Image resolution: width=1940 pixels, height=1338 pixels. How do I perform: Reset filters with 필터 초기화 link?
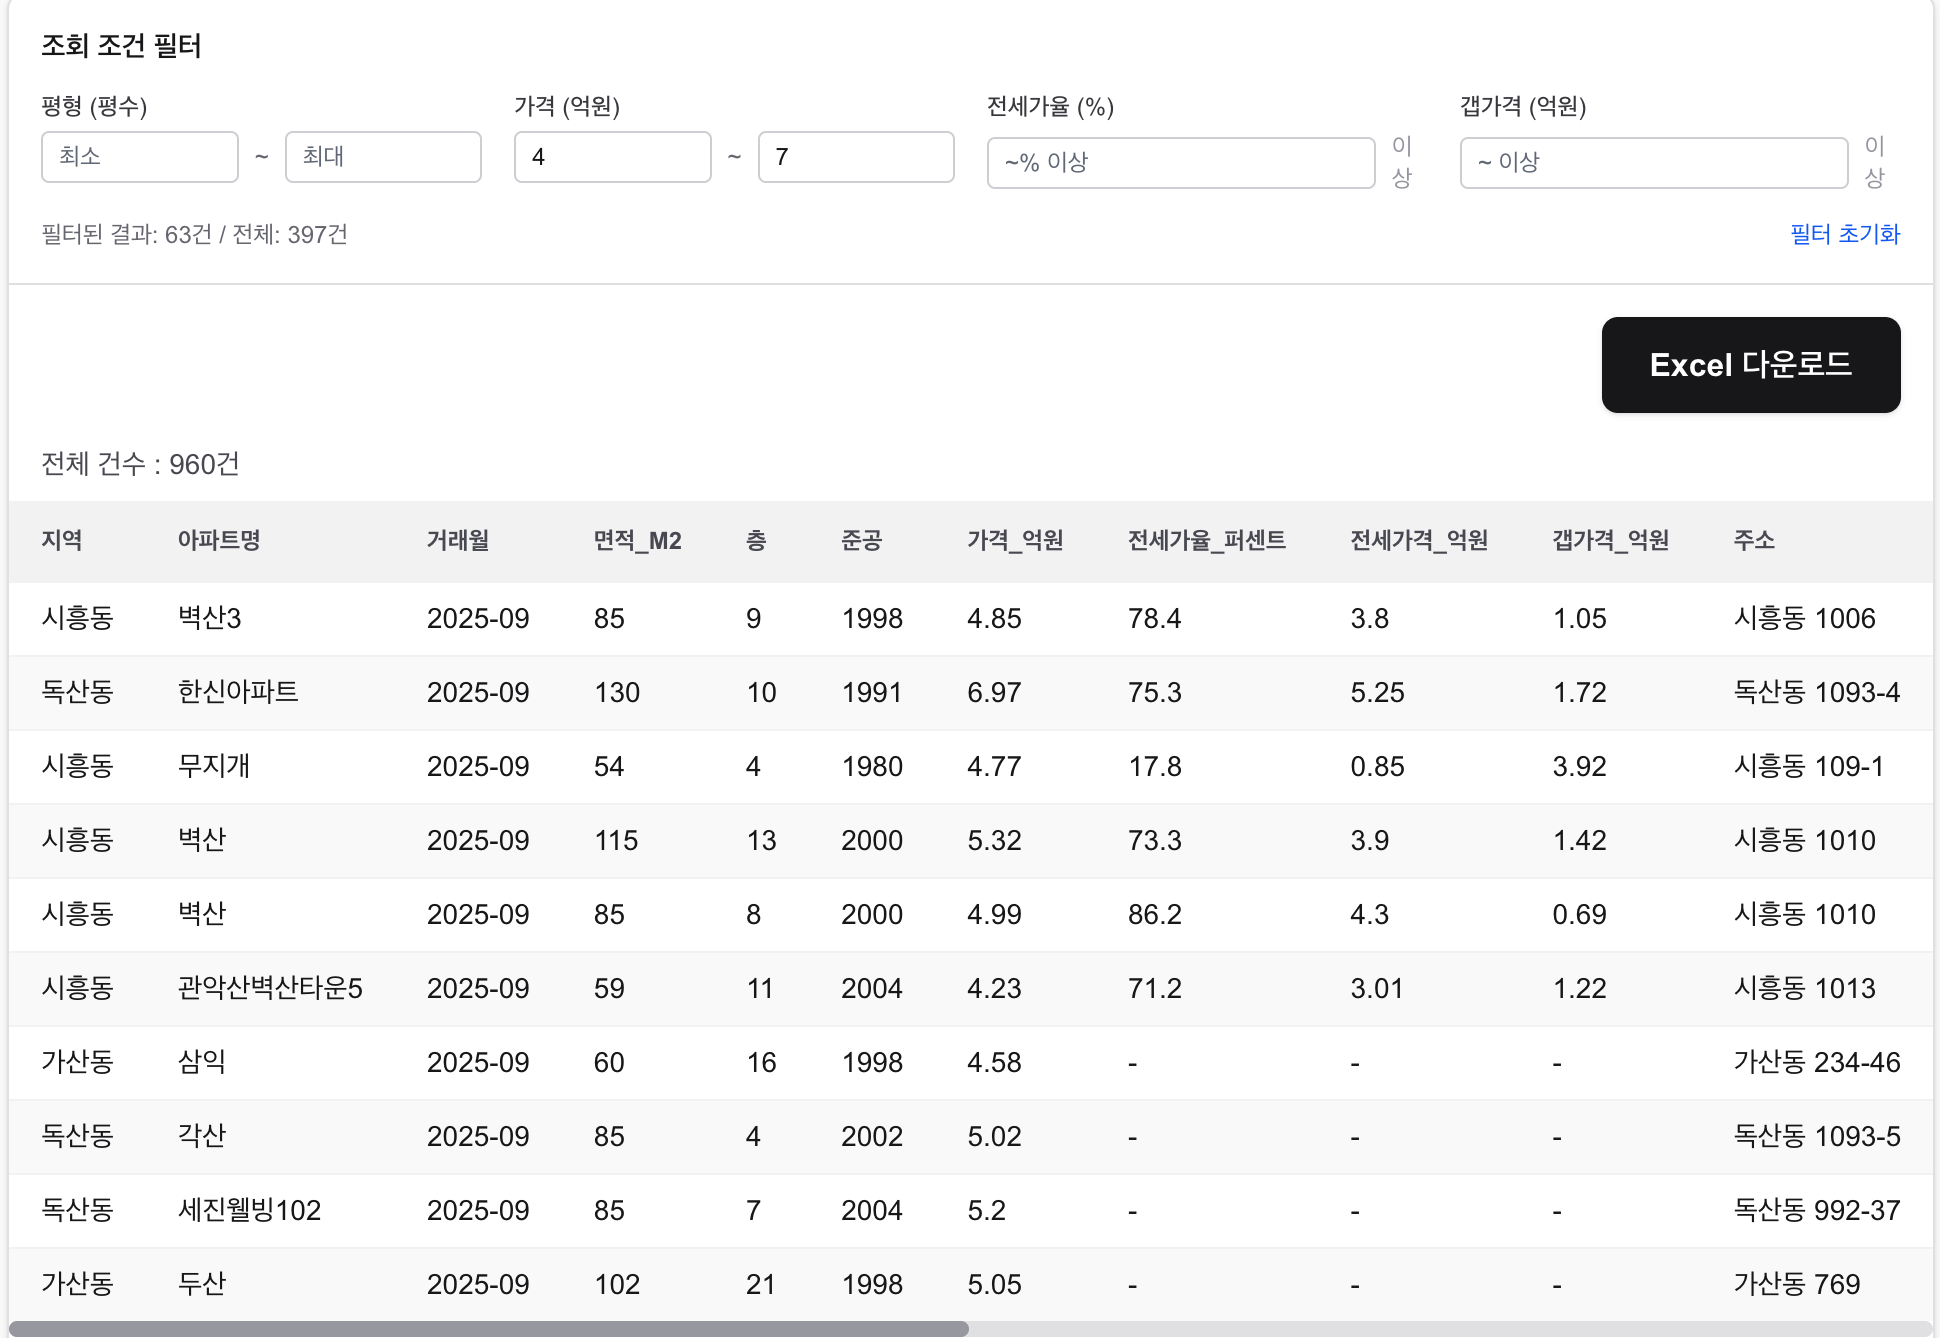point(1844,234)
